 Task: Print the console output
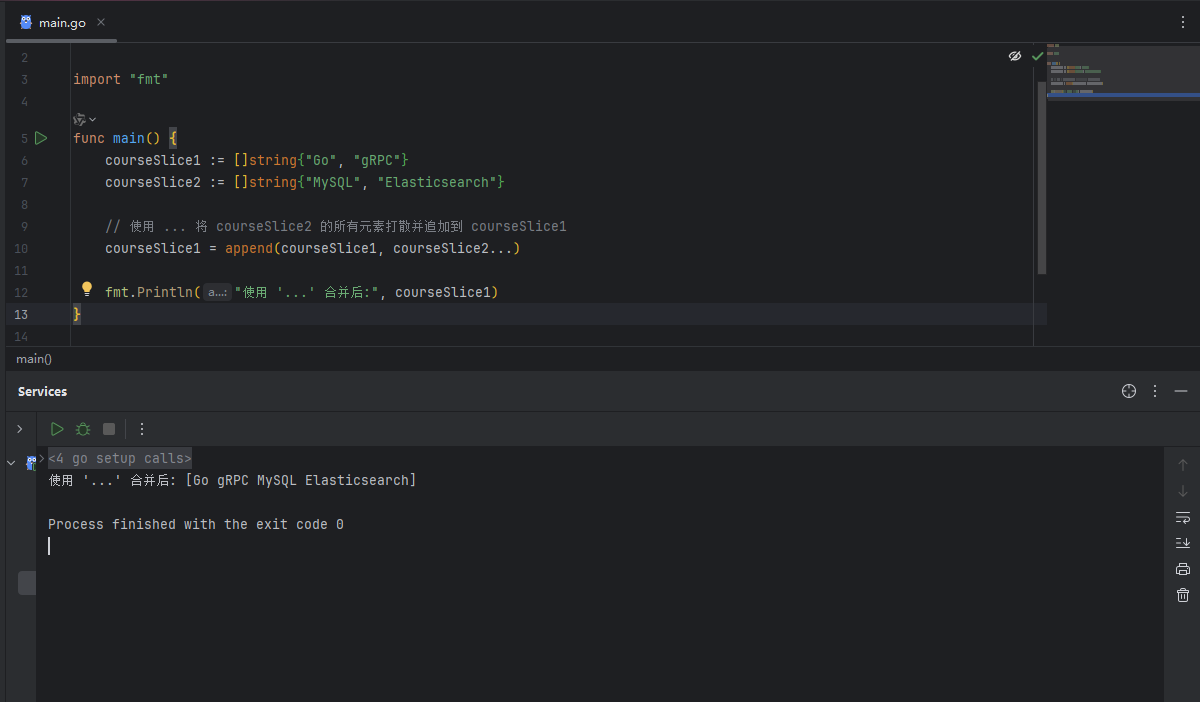click(x=1183, y=569)
